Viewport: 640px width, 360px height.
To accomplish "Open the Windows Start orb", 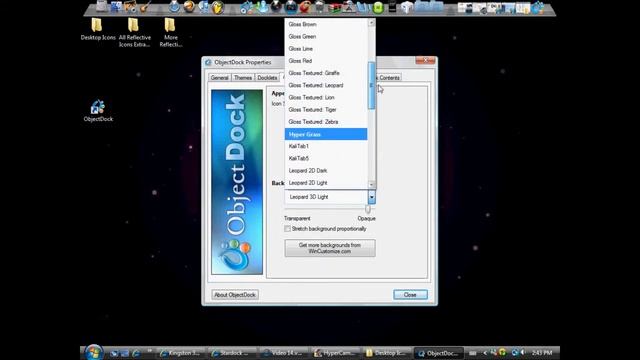I will click(93, 353).
